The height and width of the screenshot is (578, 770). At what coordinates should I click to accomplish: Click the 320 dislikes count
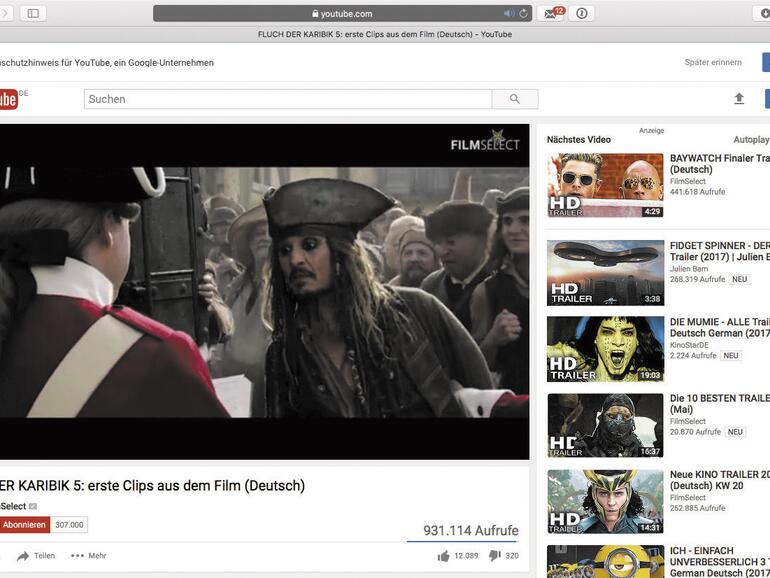coord(512,555)
